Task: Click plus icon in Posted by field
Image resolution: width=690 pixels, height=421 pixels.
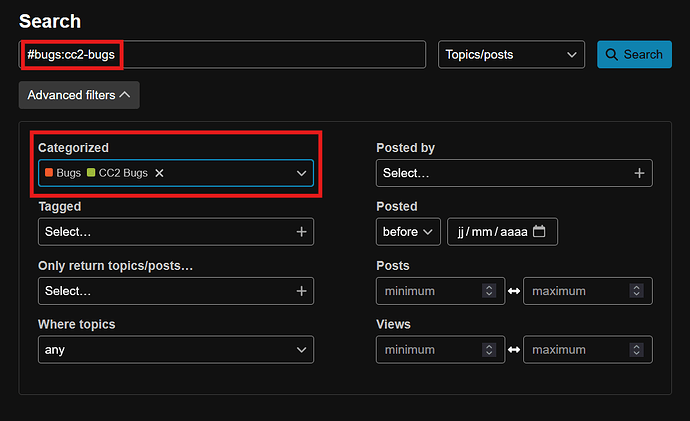Action: click(639, 173)
